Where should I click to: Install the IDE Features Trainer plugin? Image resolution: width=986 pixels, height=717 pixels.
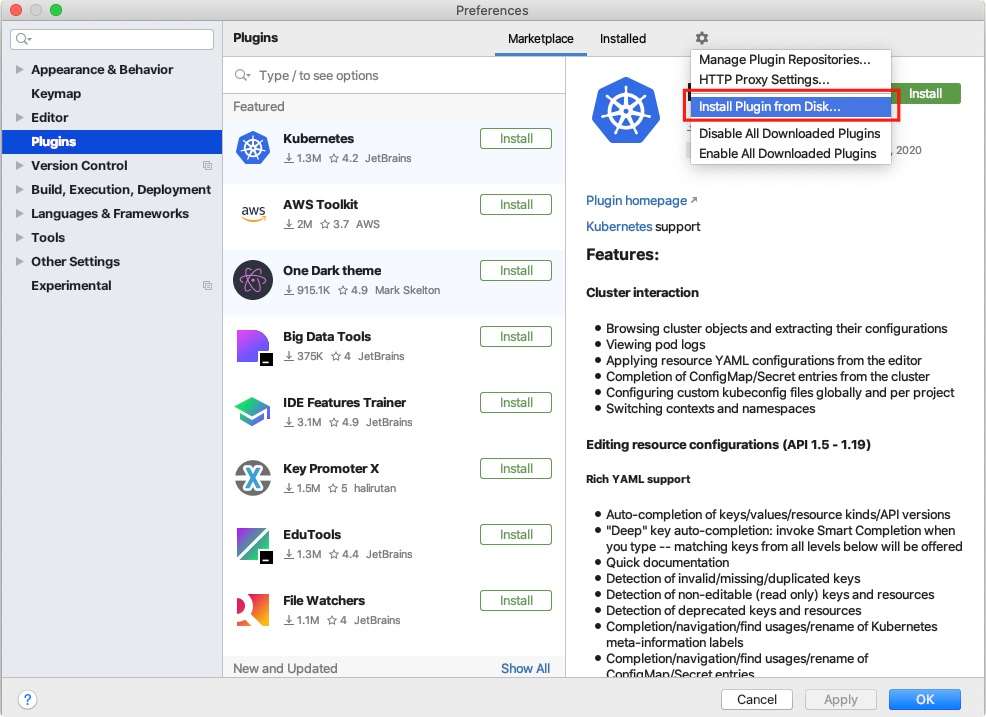coord(516,403)
